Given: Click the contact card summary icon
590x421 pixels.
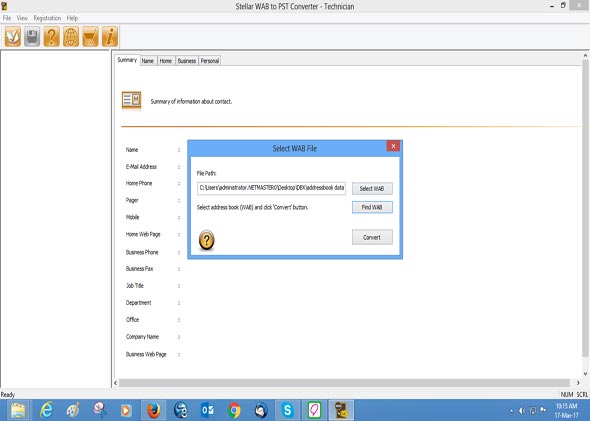Looking at the screenshot, I should pos(131,100).
